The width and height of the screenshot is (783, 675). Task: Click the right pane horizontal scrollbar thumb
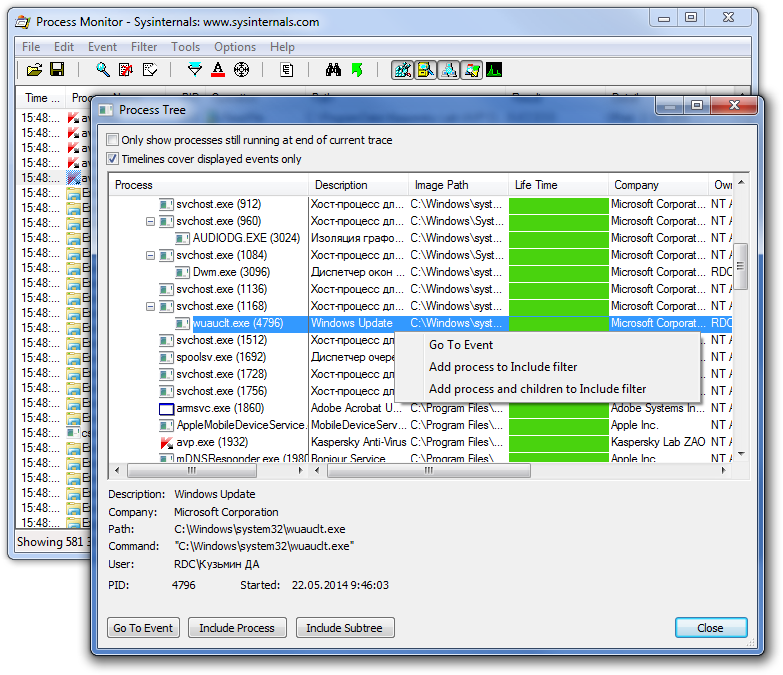(429, 470)
